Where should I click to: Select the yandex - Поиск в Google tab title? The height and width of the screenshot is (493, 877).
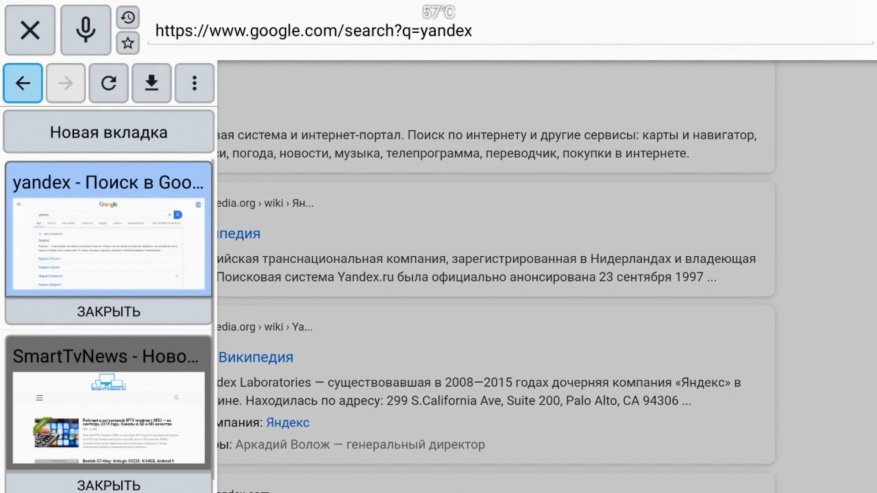tap(109, 182)
